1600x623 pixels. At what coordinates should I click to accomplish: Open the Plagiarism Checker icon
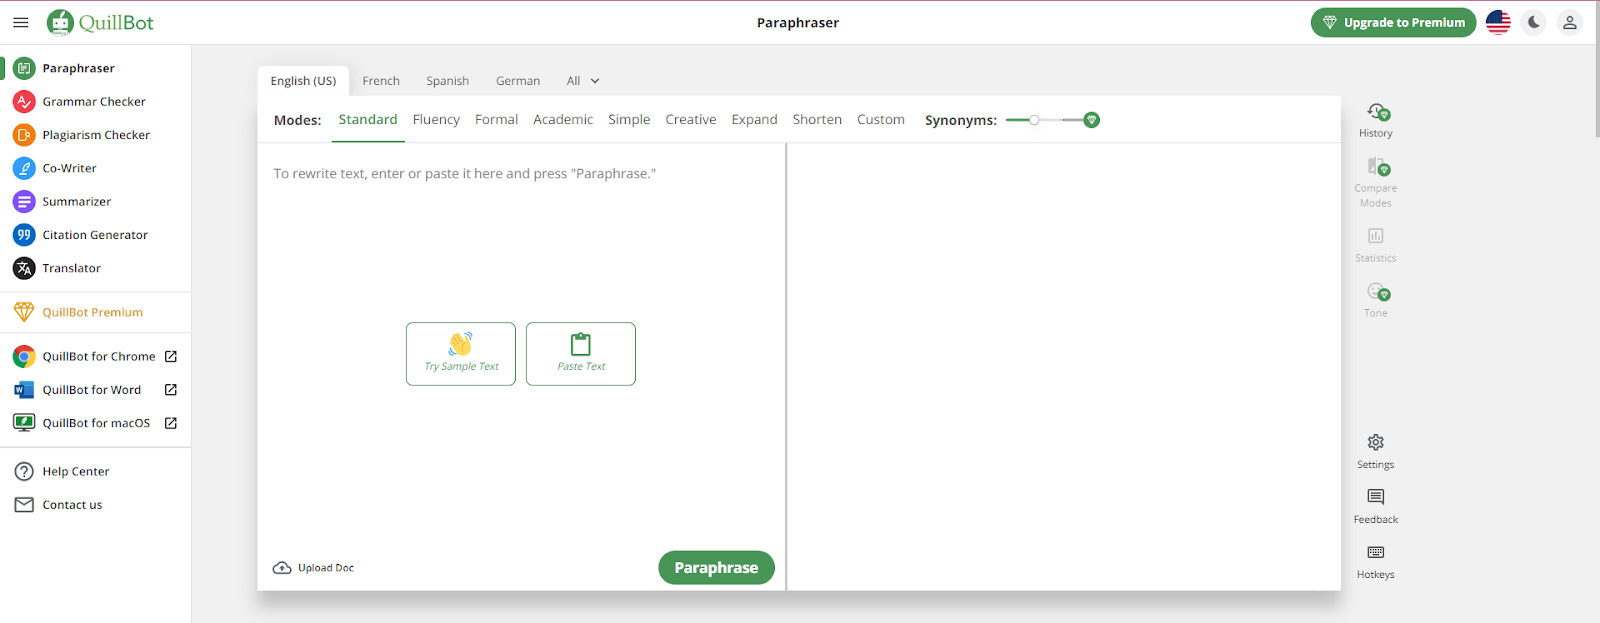[x=24, y=135]
